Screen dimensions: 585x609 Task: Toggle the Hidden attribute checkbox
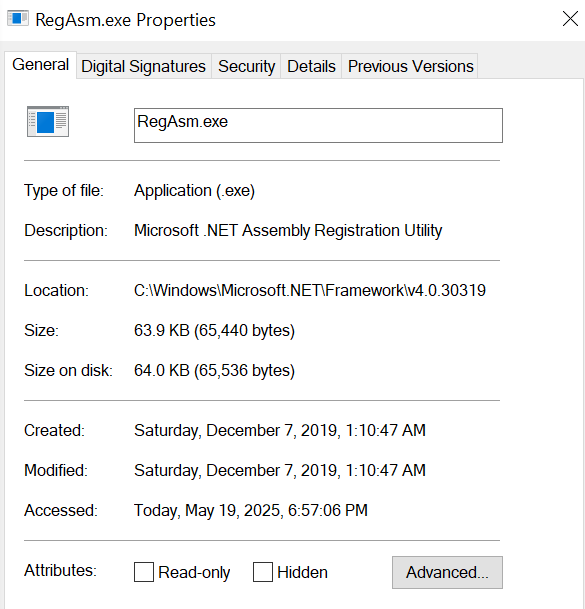(263, 572)
